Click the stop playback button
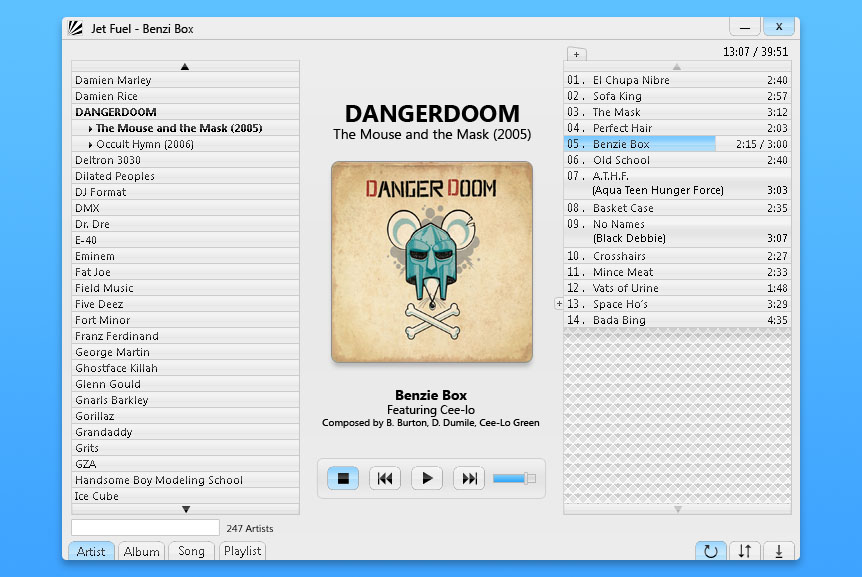The height and width of the screenshot is (577, 862). click(x=343, y=478)
